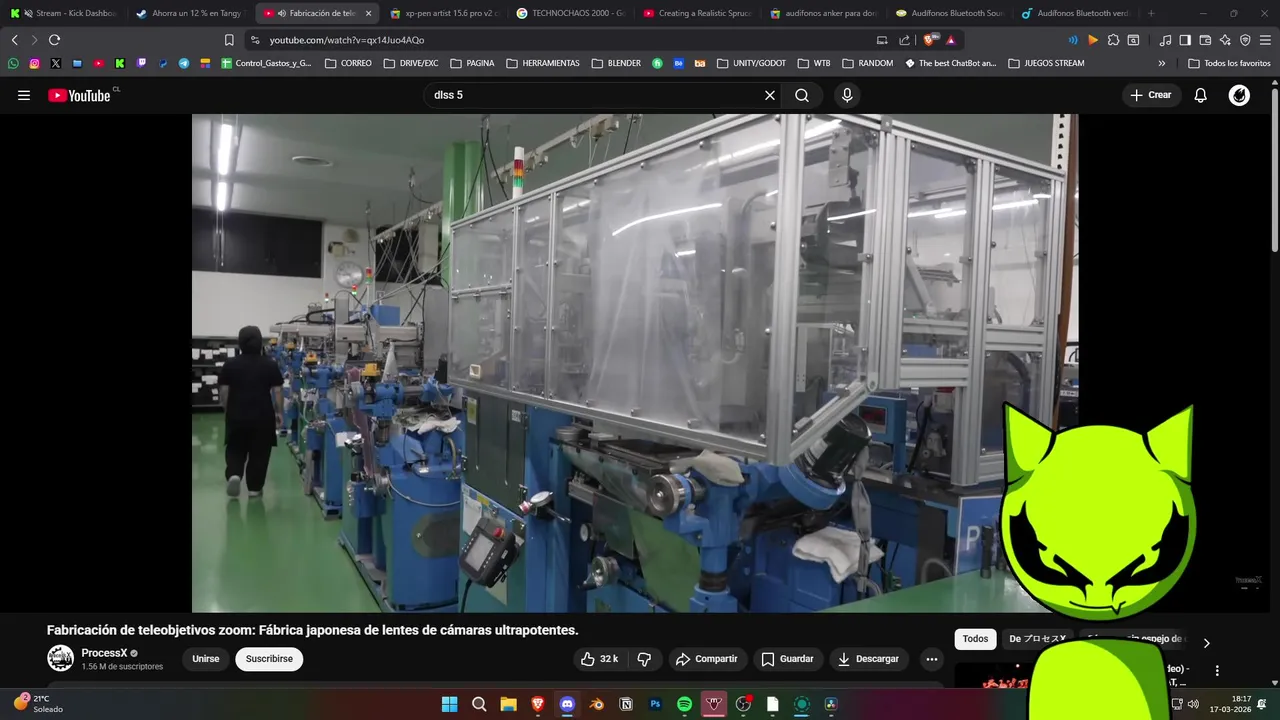The width and height of the screenshot is (1280, 720).
Task: Toggle the browser sidebar panel icon
Action: coord(1185,40)
